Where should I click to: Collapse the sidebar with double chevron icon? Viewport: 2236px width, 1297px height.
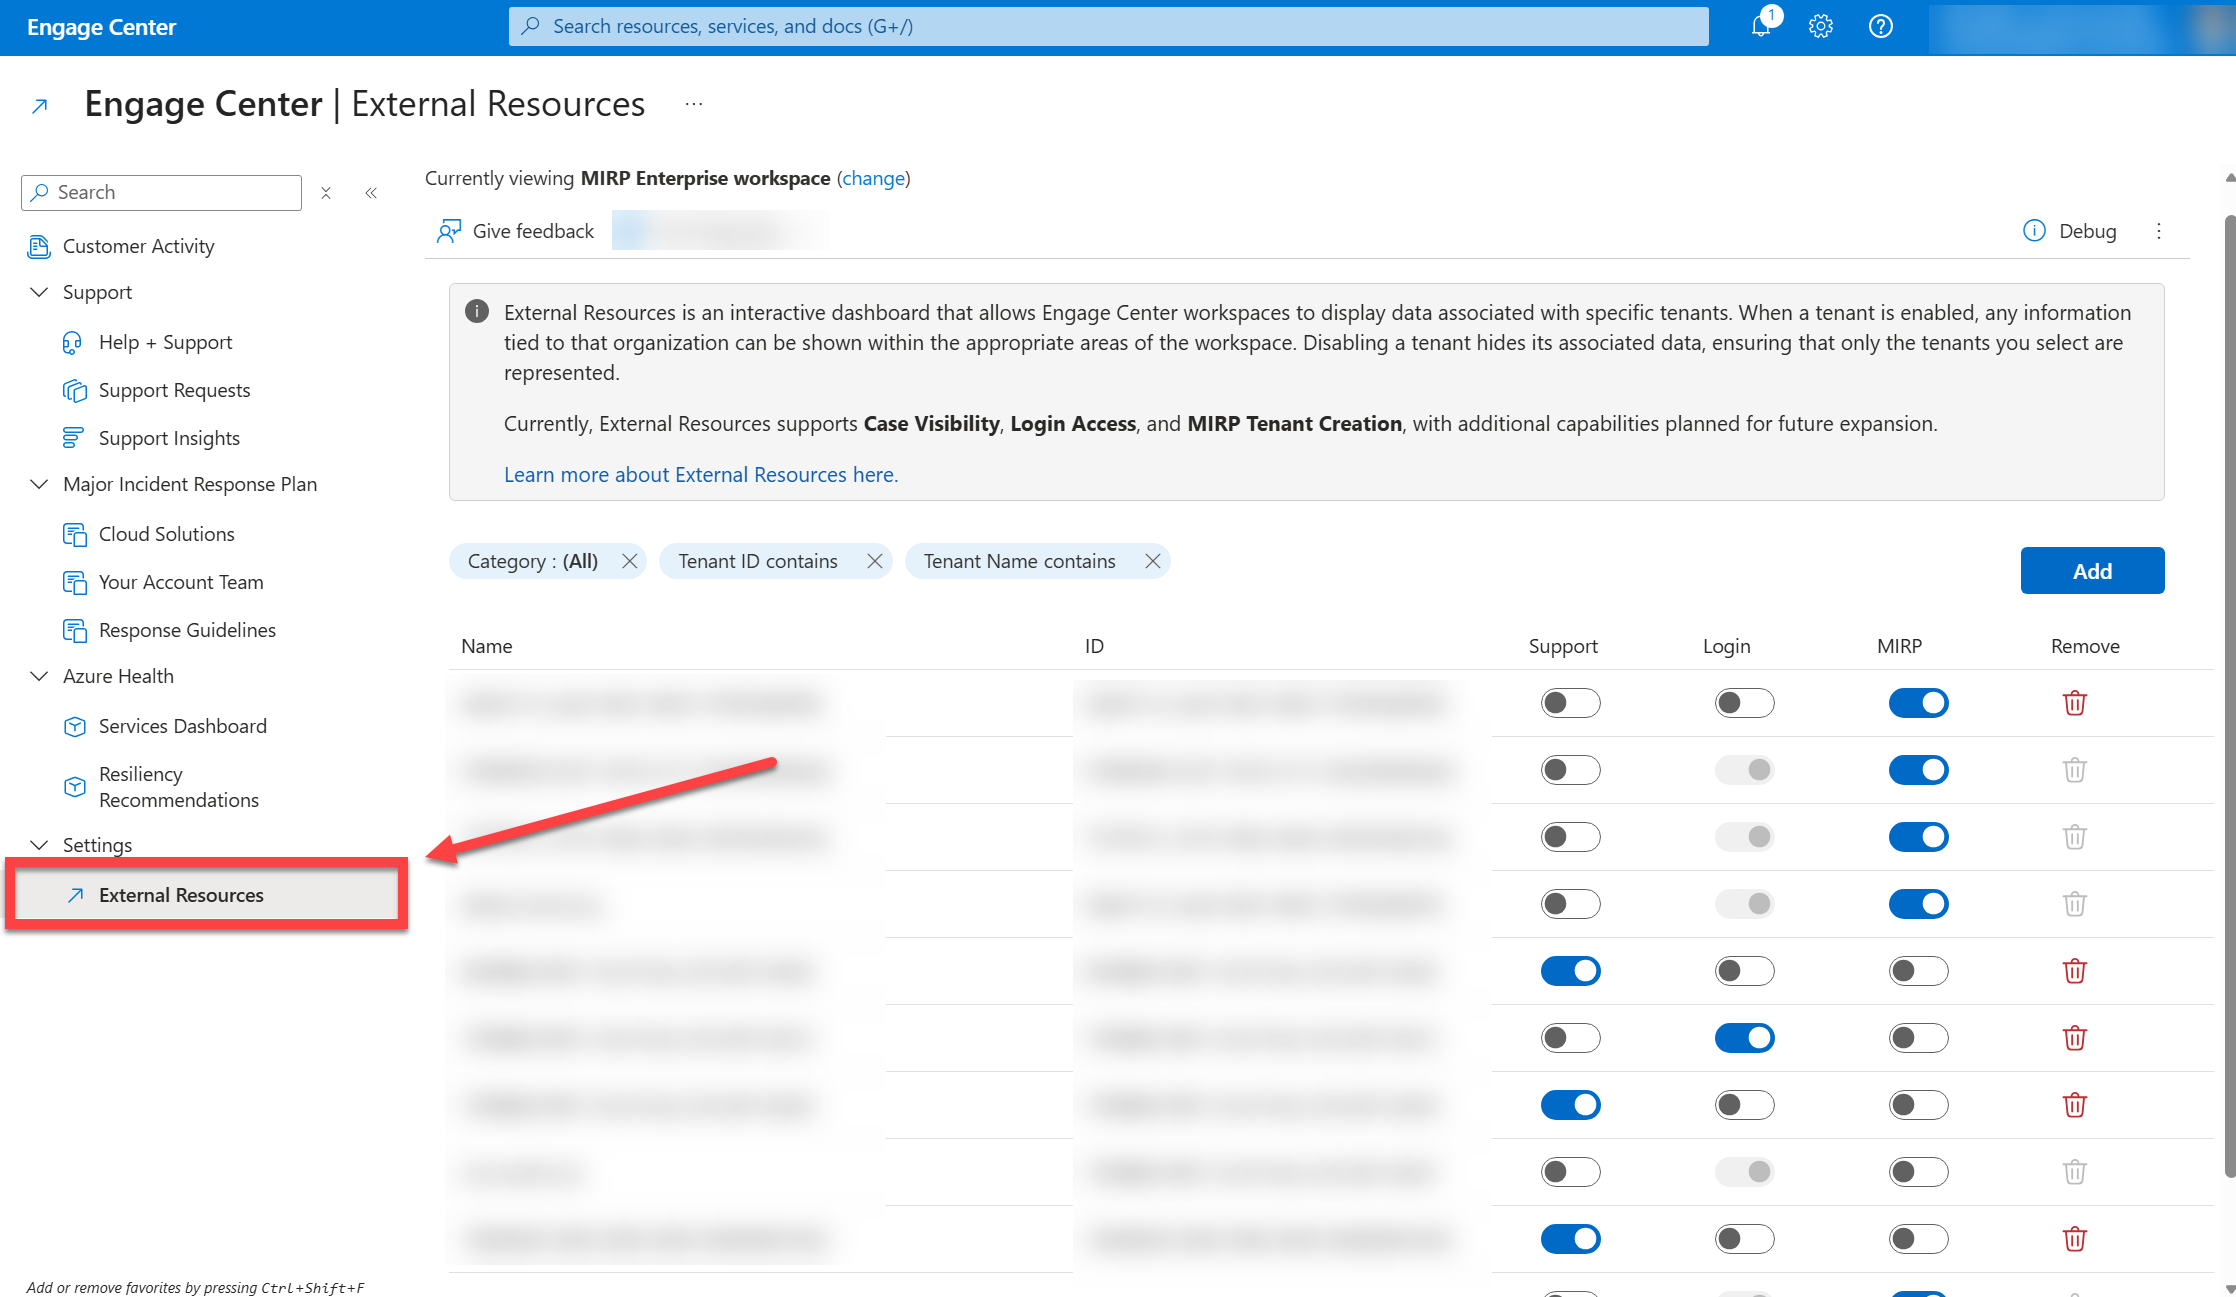pyautogui.click(x=371, y=193)
